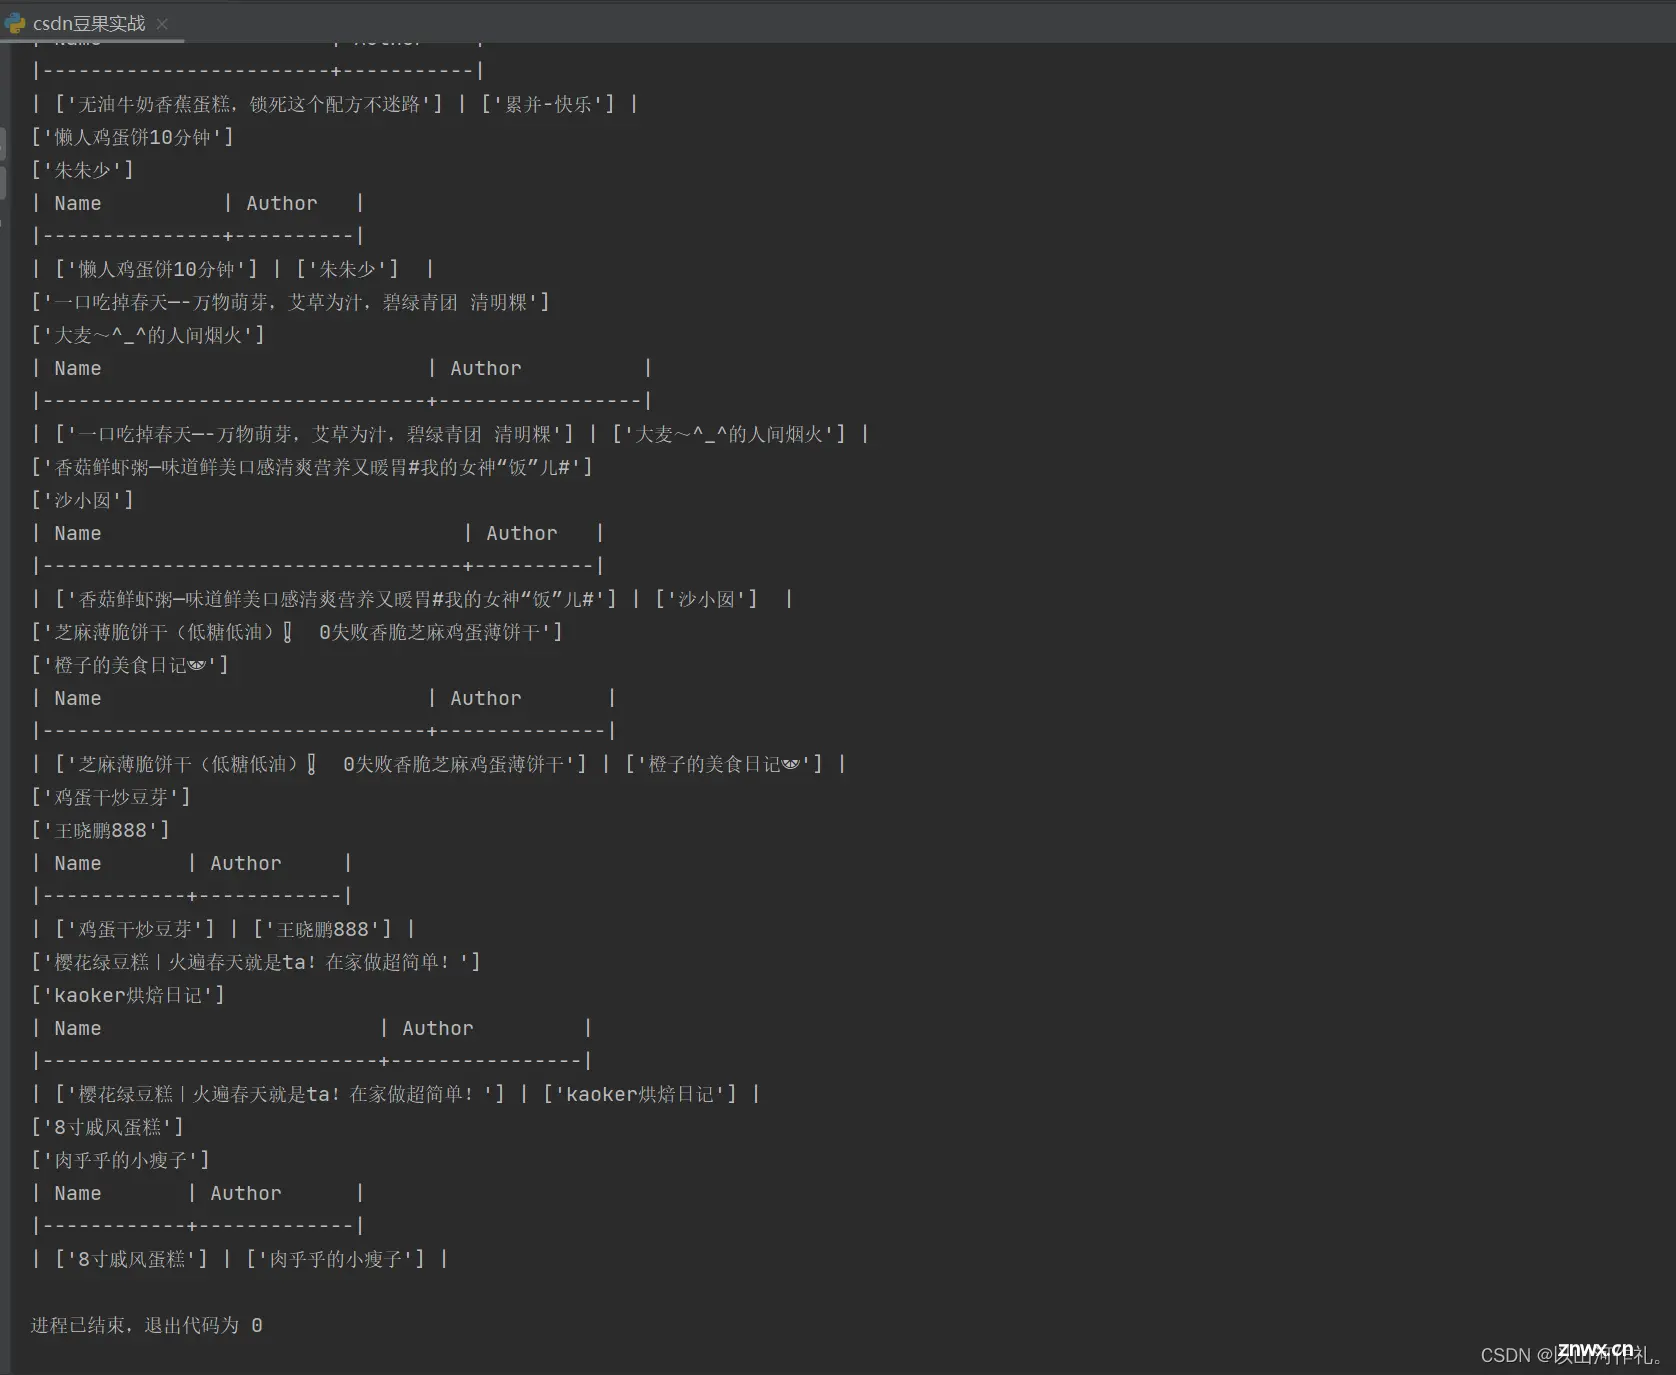Click the standalone output line ['鸡蛋干炒豆芽']

[111, 797]
